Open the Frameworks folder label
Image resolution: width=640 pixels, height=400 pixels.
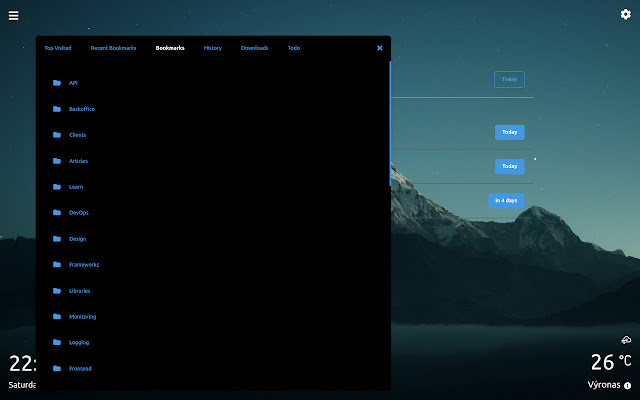tap(84, 264)
